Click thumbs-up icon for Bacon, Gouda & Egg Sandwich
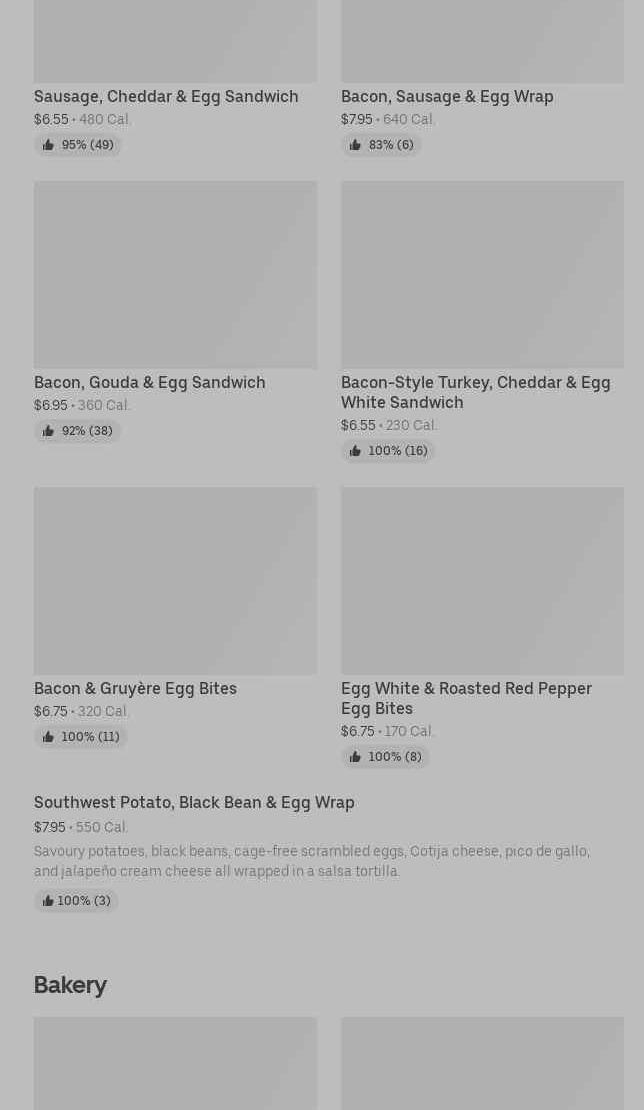Viewport: 644px width, 1110px height. pos(48,431)
